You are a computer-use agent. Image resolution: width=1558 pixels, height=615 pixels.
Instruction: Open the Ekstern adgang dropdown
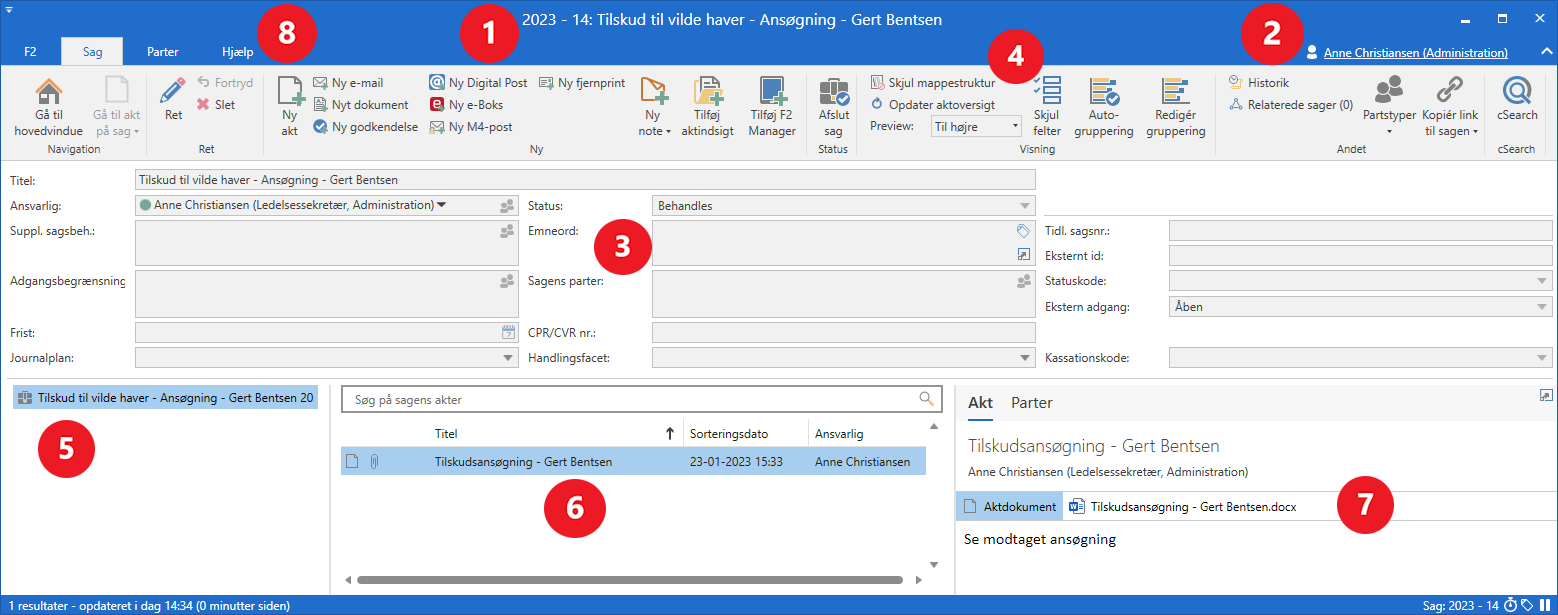1541,307
